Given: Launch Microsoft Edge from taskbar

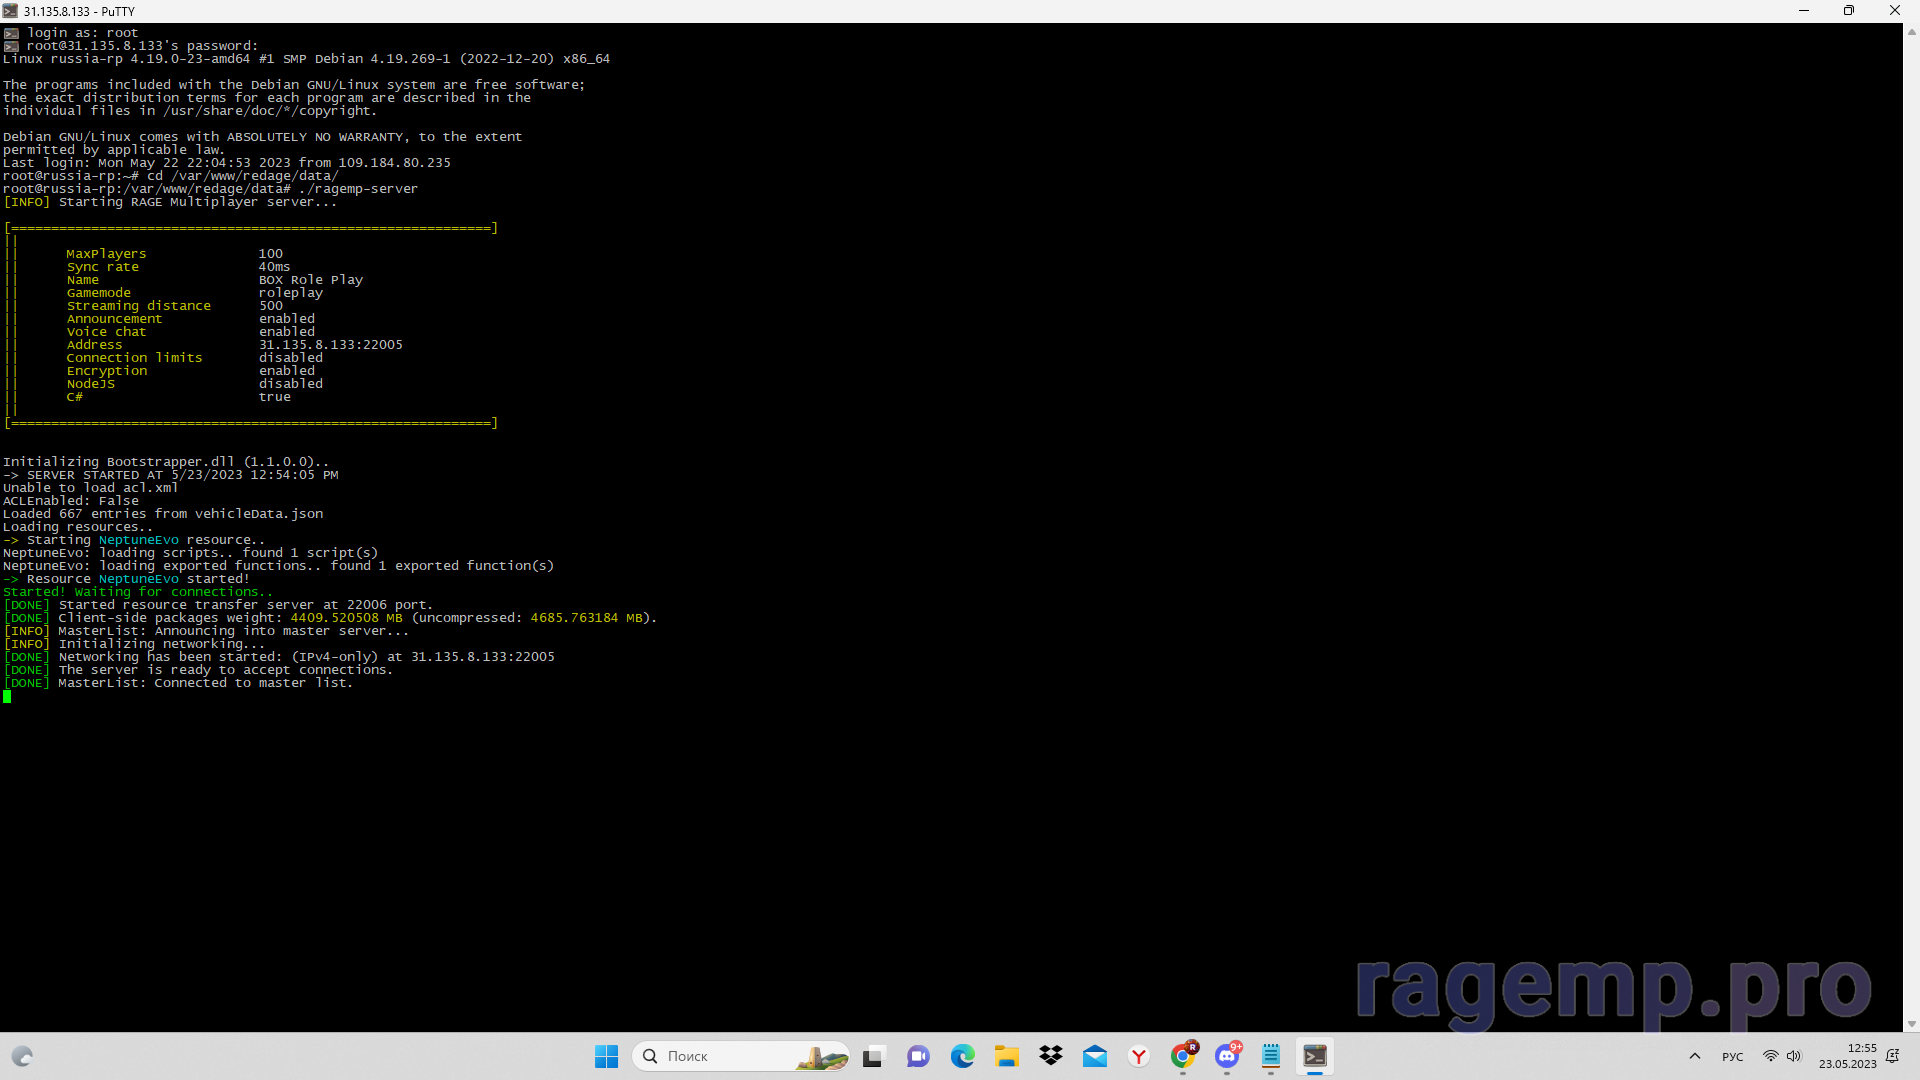Looking at the screenshot, I should point(962,1056).
